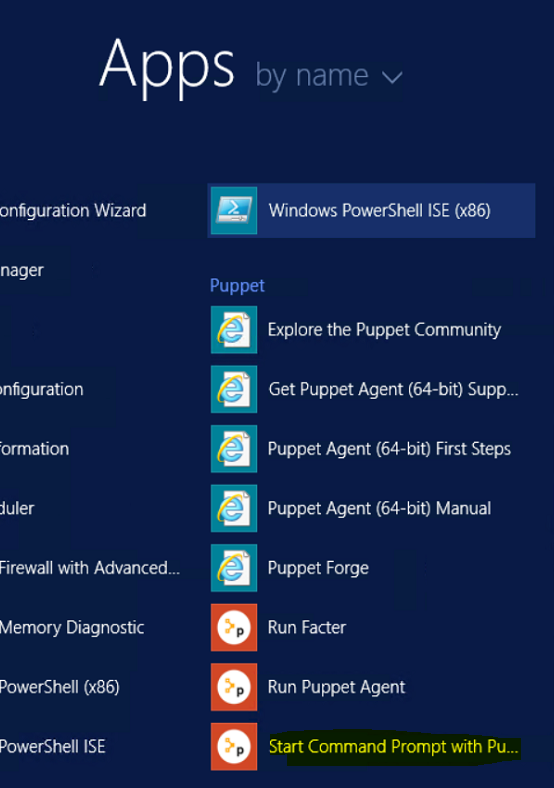
Task: Launch the 'Run Puppet Agent' entry
Action: (x=336, y=687)
